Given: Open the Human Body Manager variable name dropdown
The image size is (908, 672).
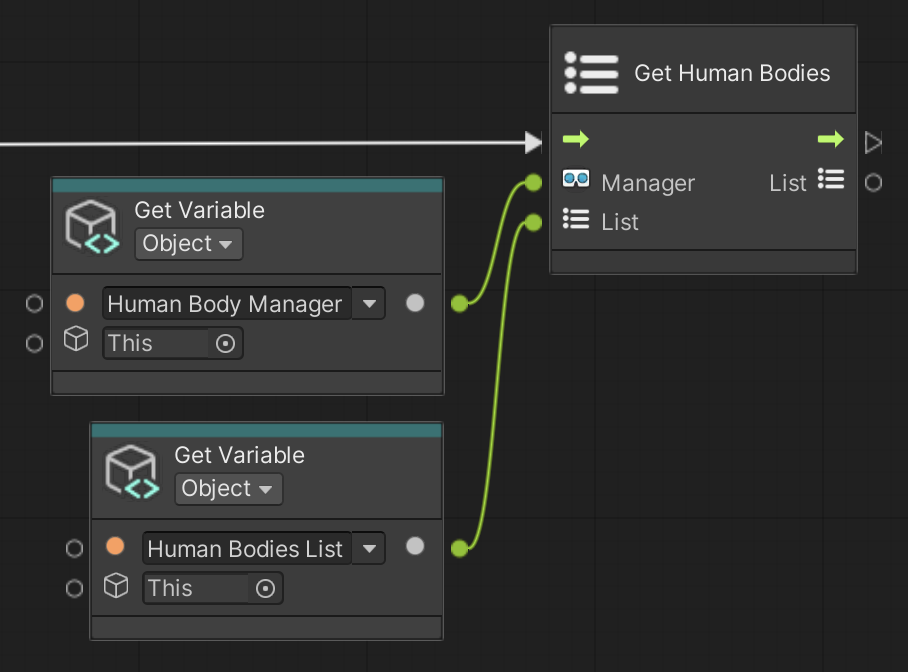Looking at the screenshot, I should (369, 303).
